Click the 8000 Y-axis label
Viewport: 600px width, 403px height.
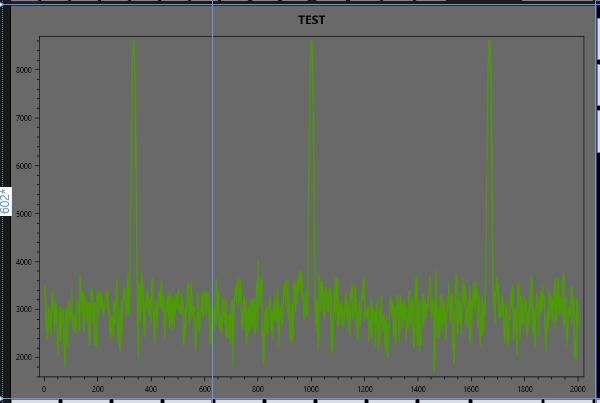click(24, 70)
